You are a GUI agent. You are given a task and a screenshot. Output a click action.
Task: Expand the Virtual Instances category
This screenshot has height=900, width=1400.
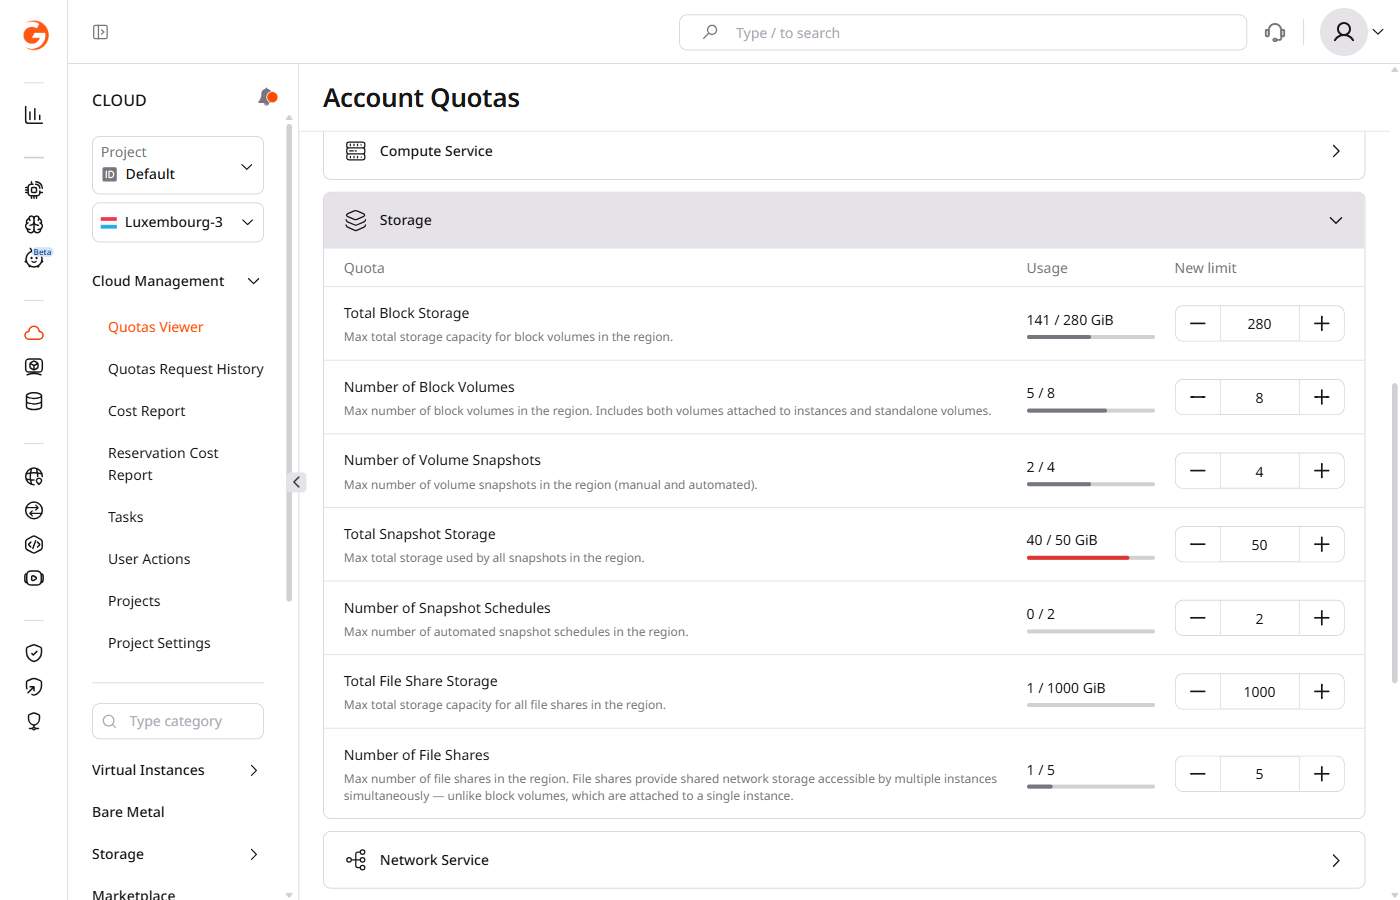pyautogui.click(x=254, y=770)
